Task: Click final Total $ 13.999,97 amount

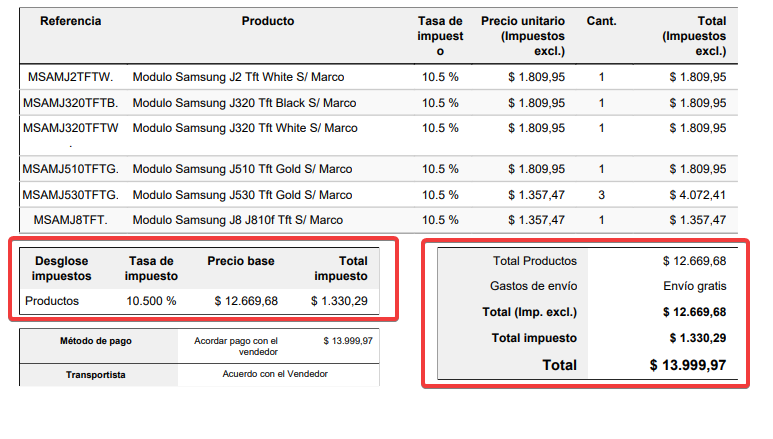Action: [x=688, y=365]
